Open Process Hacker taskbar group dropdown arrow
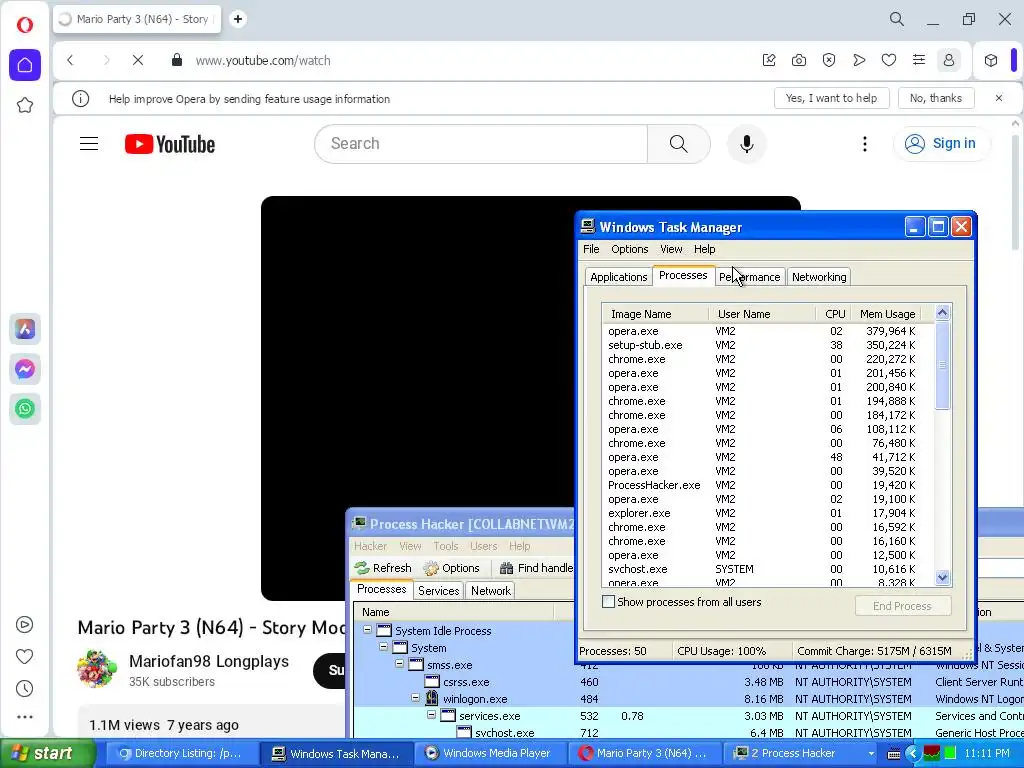 871,754
